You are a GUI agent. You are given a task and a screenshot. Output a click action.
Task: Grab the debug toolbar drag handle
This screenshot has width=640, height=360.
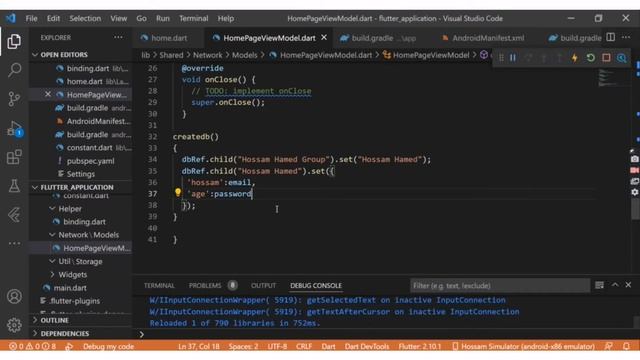coord(501,58)
